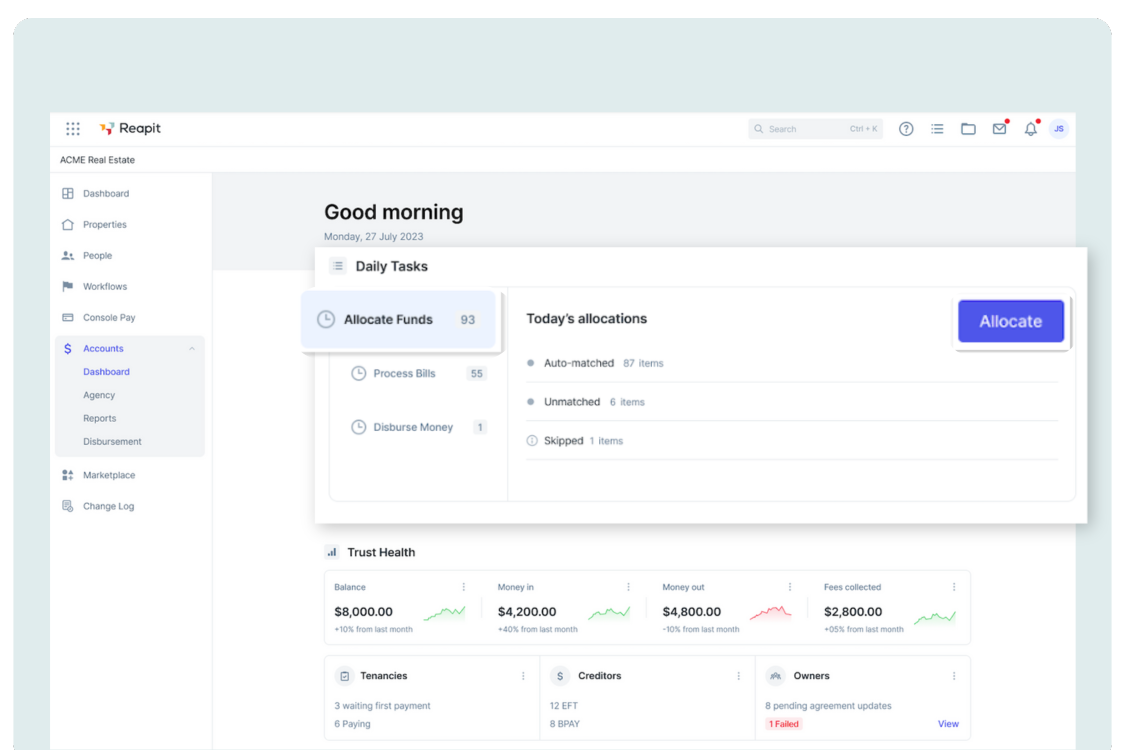The height and width of the screenshot is (750, 1125).
Task: Open the app launcher grid icon
Action: pos(72,128)
